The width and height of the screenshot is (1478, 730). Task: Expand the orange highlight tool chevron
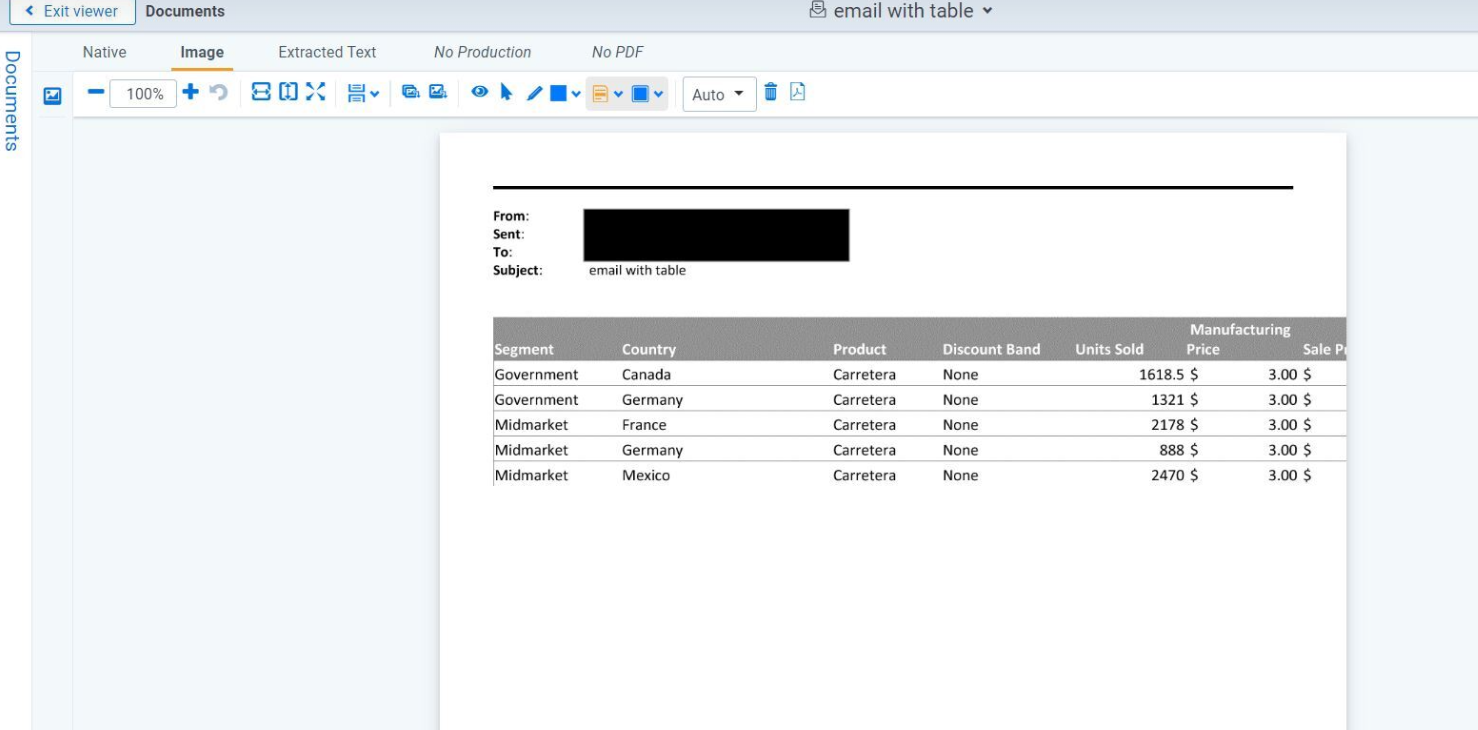coord(618,94)
